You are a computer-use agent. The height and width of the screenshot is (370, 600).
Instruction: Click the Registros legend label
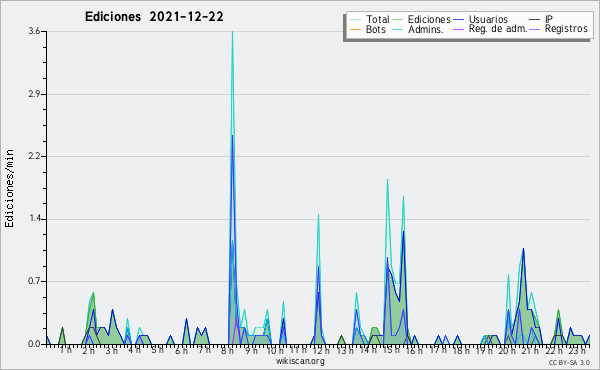[x=566, y=29]
